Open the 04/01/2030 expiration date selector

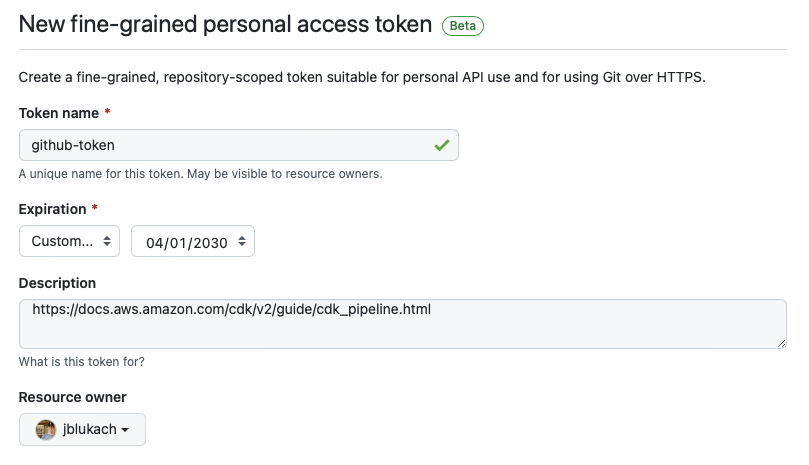pyautogui.click(x=193, y=242)
